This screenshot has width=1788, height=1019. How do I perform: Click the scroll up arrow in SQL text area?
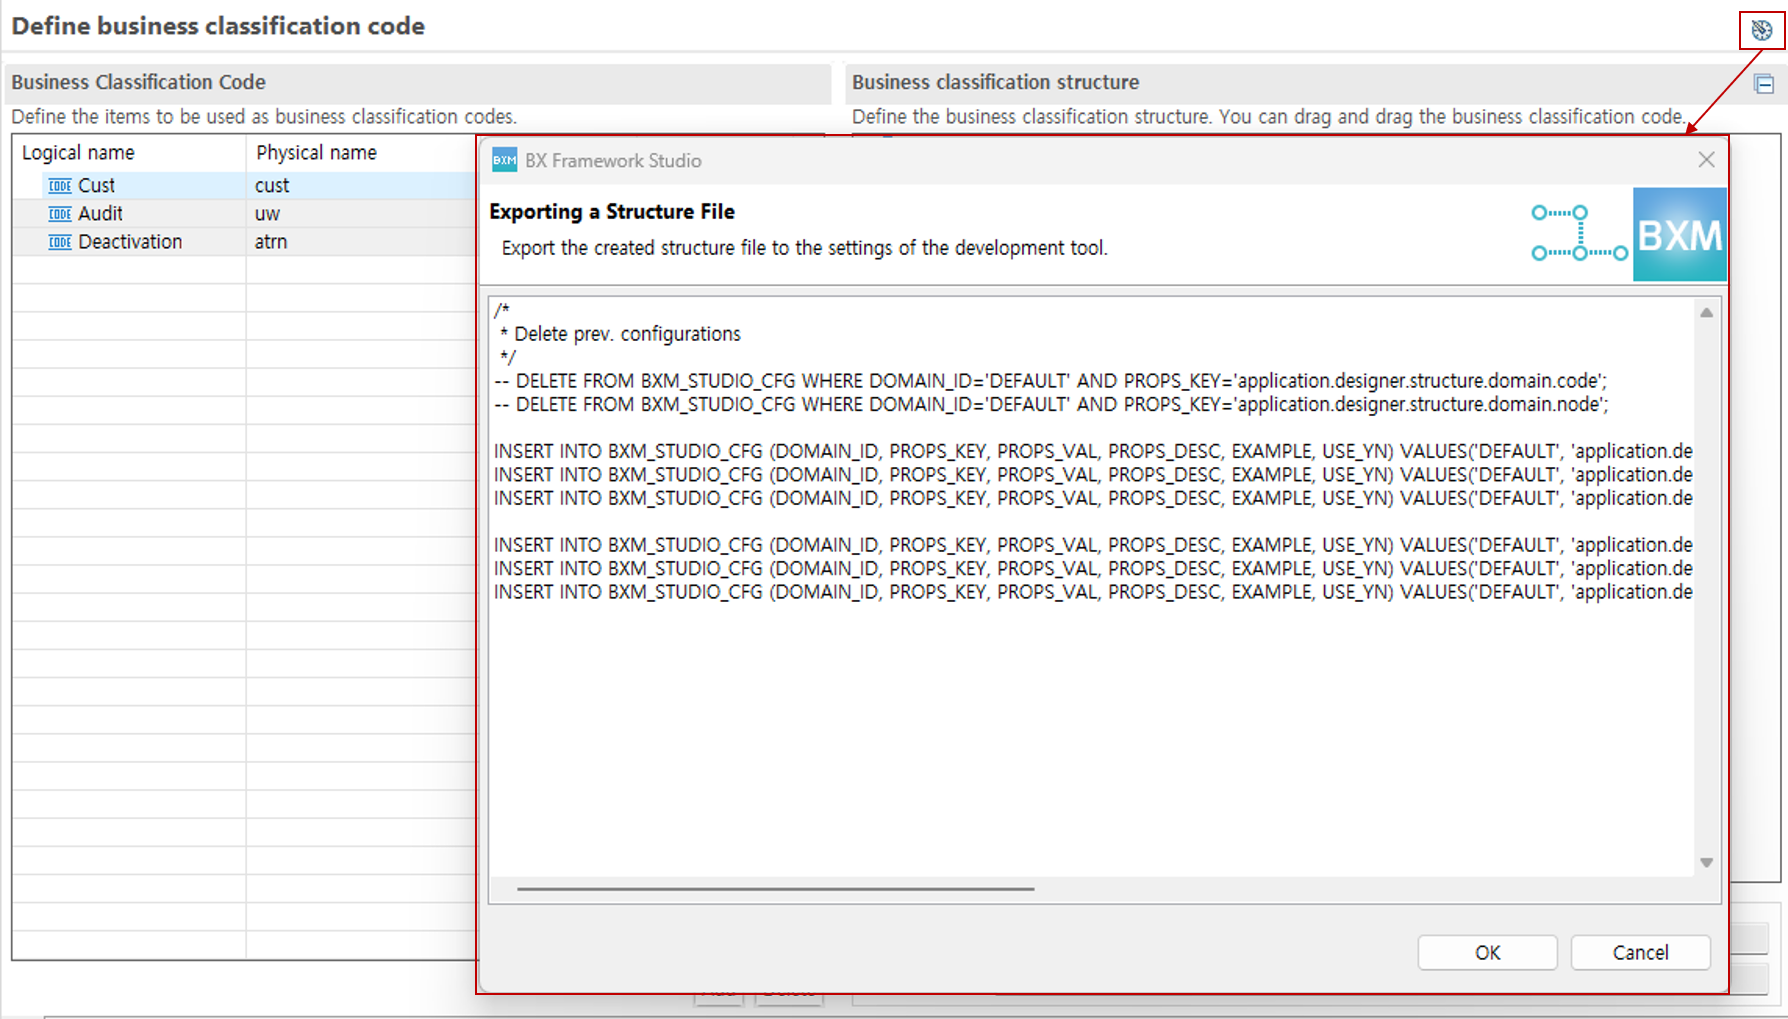click(1706, 313)
